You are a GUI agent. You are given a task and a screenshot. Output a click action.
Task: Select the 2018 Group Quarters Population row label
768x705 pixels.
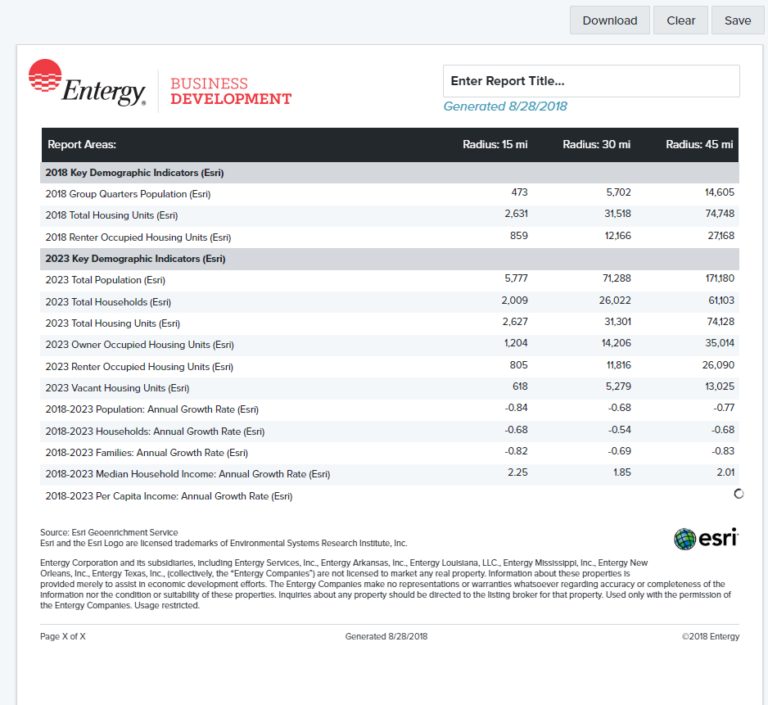[x=128, y=194]
